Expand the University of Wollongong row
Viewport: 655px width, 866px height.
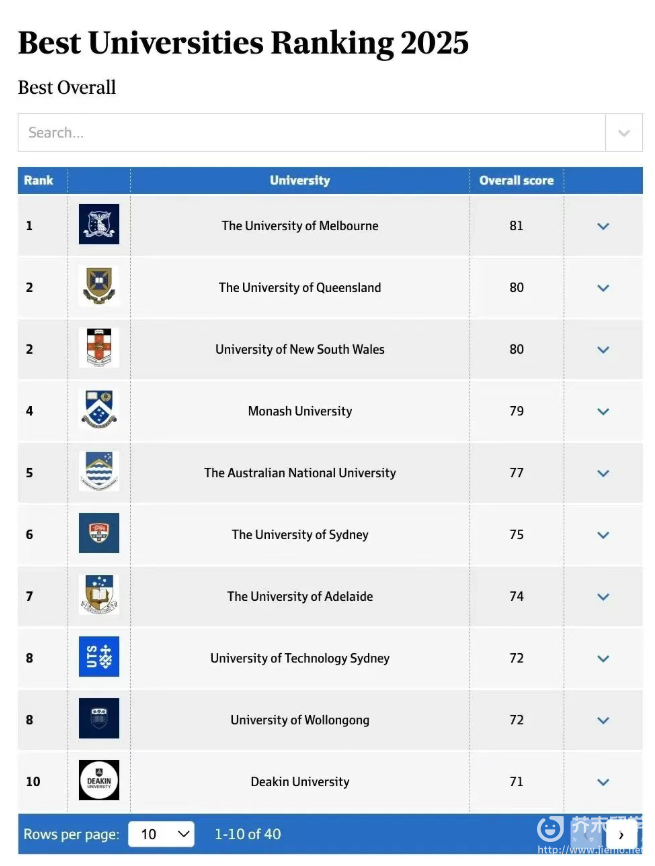(x=603, y=720)
